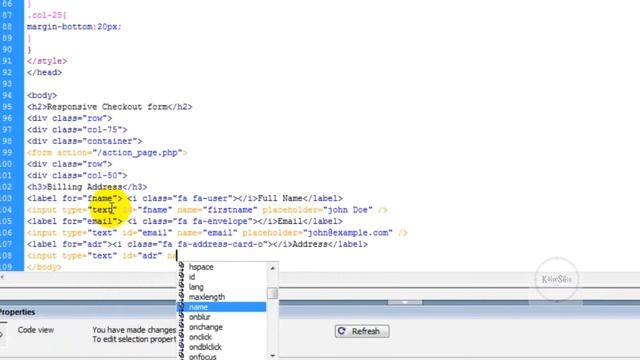Click the 'Full Name' label text in code
This screenshot has width=640, height=360.
[x=280, y=198]
